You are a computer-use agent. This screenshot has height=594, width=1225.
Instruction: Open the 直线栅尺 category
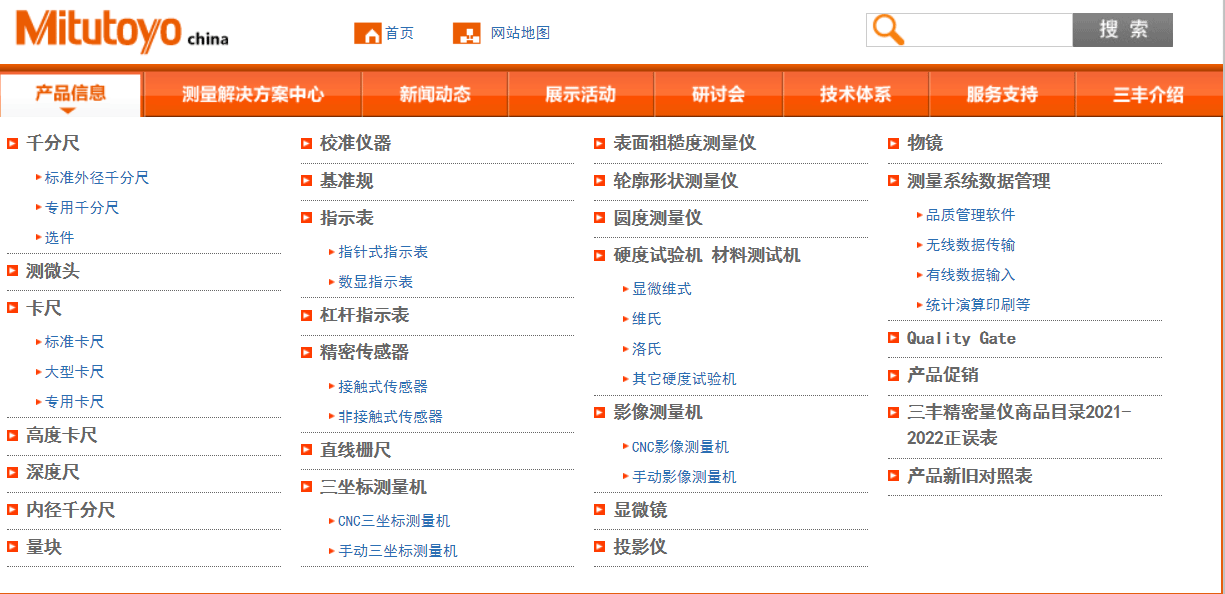[356, 450]
